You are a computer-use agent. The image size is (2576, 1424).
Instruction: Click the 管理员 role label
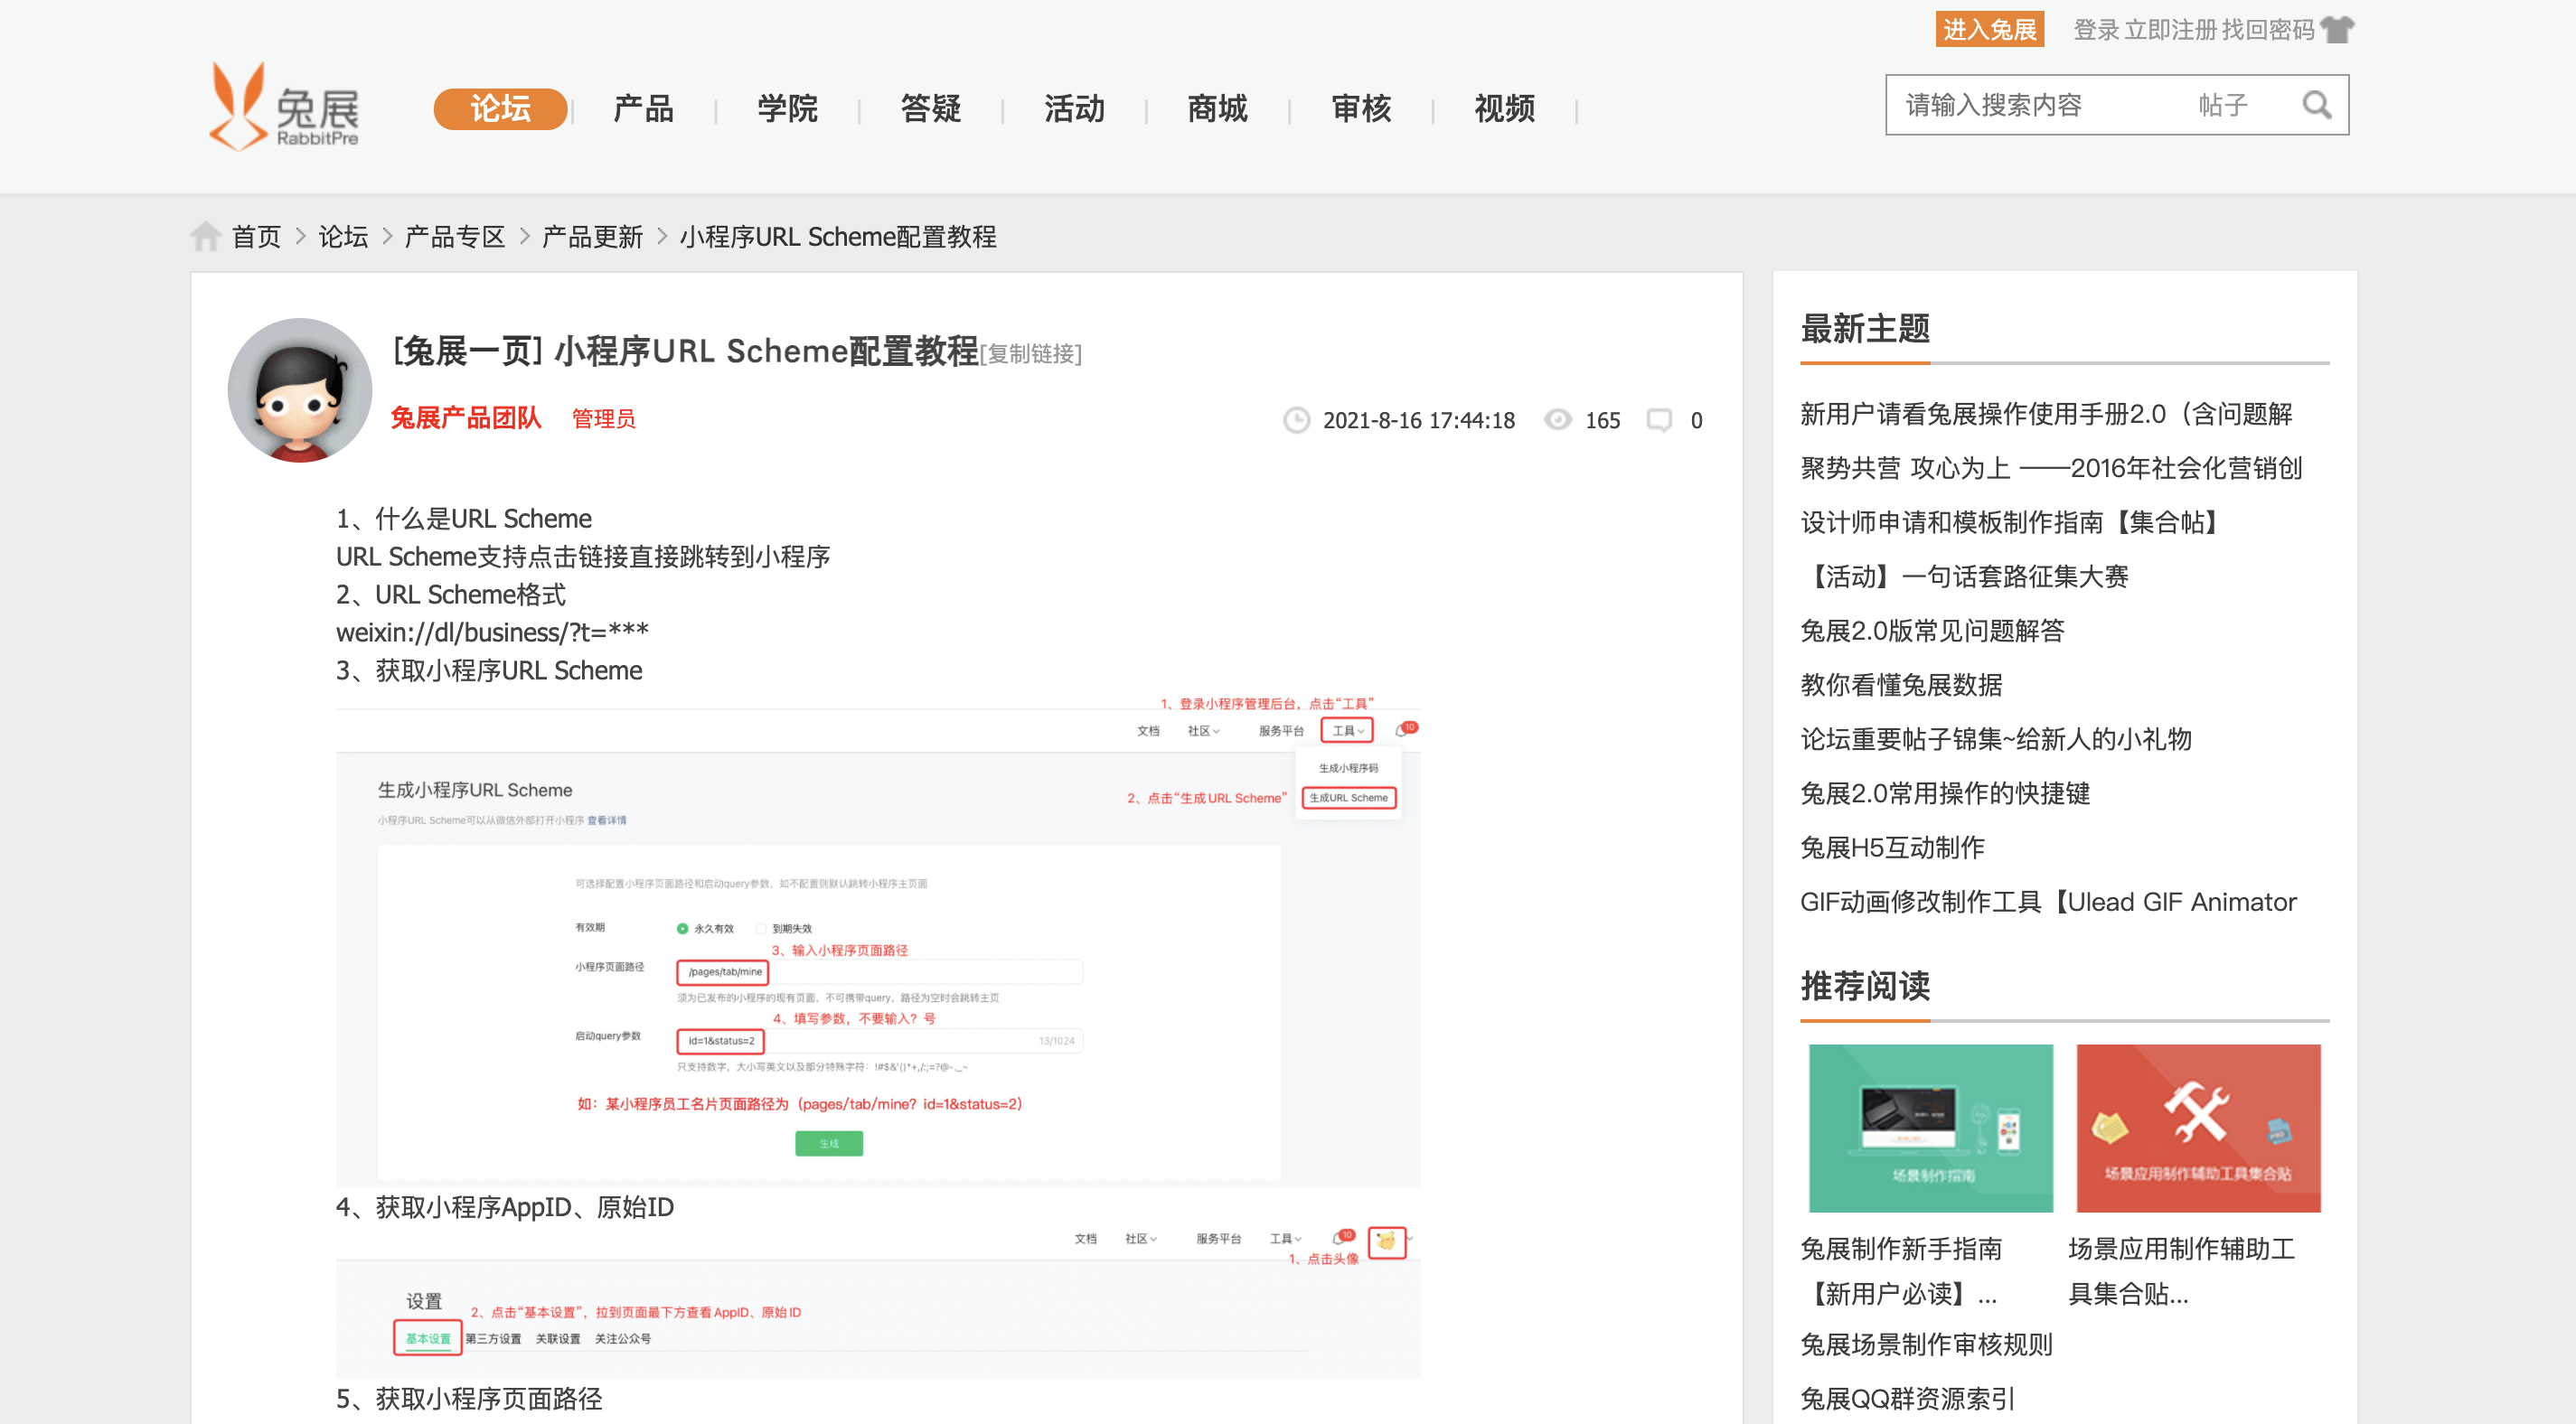click(603, 418)
